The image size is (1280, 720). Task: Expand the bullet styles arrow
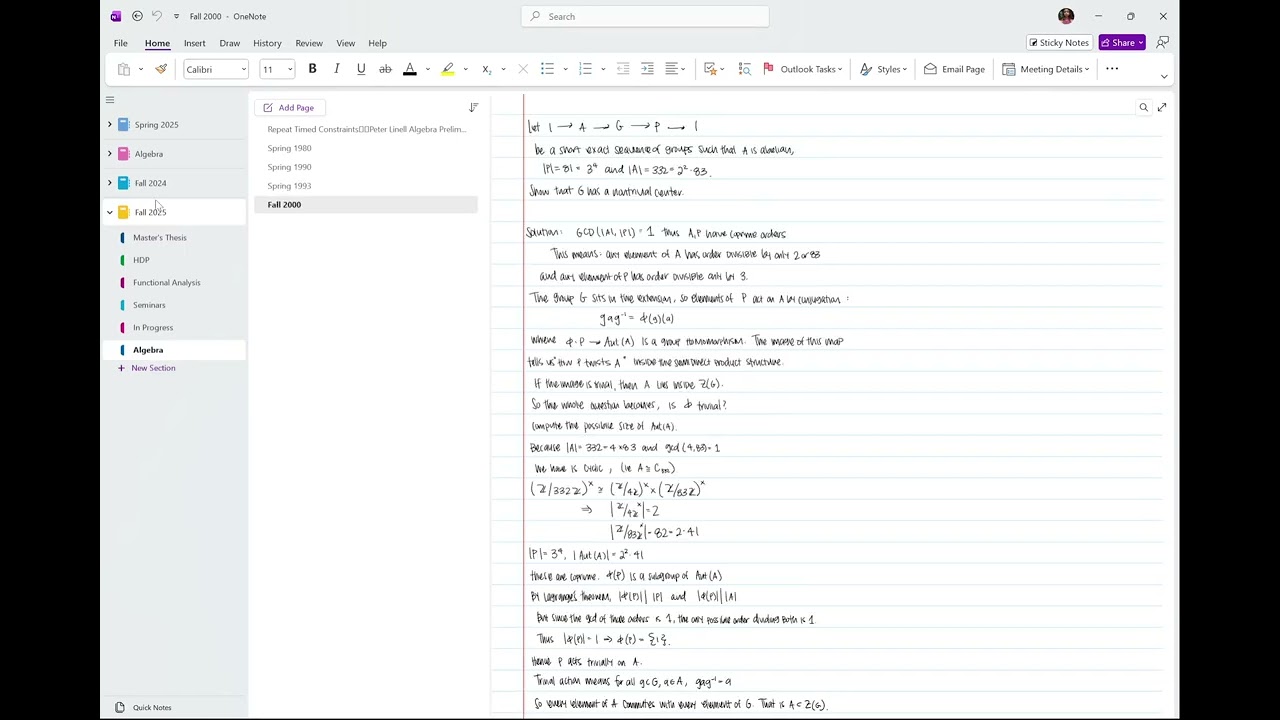pyautogui.click(x=565, y=69)
